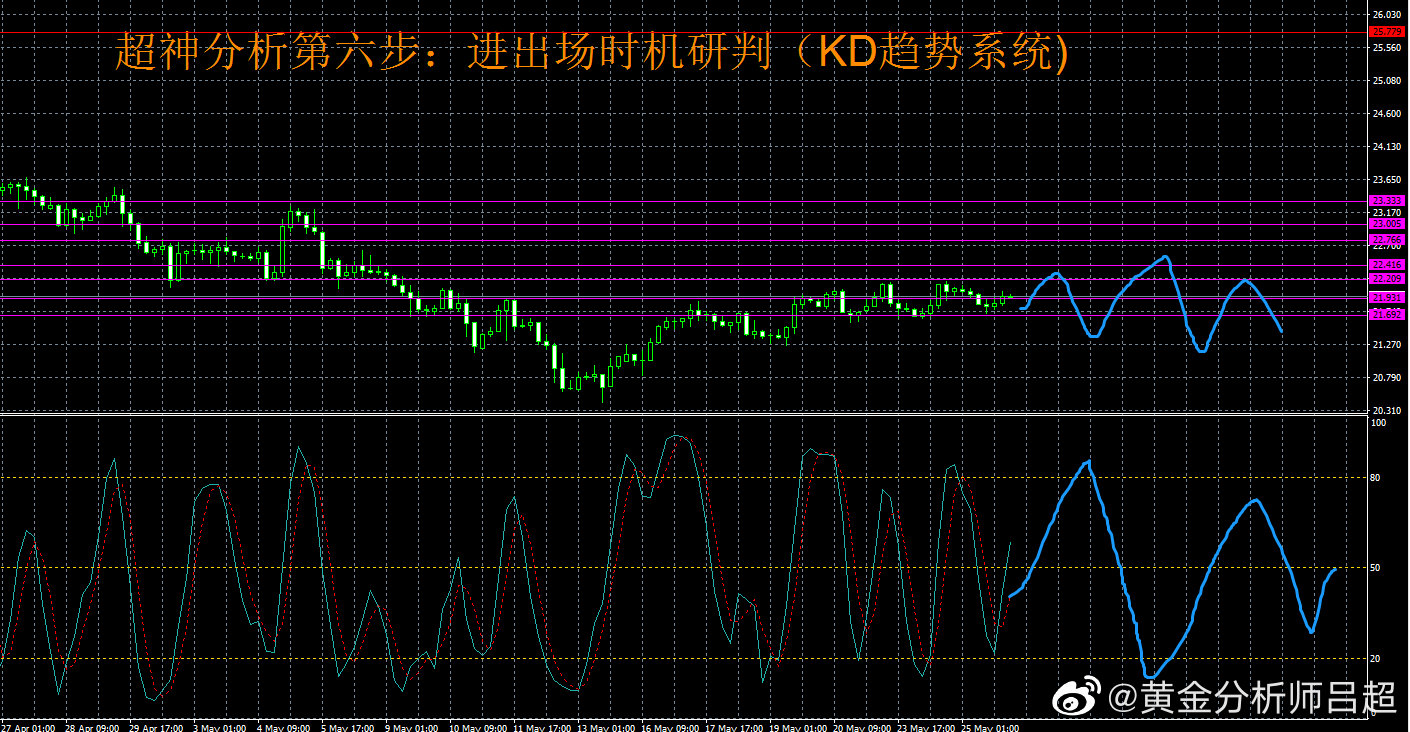Click the 4 May 09:00 time label
This screenshot has width=1410, height=732.
point(284,727)
